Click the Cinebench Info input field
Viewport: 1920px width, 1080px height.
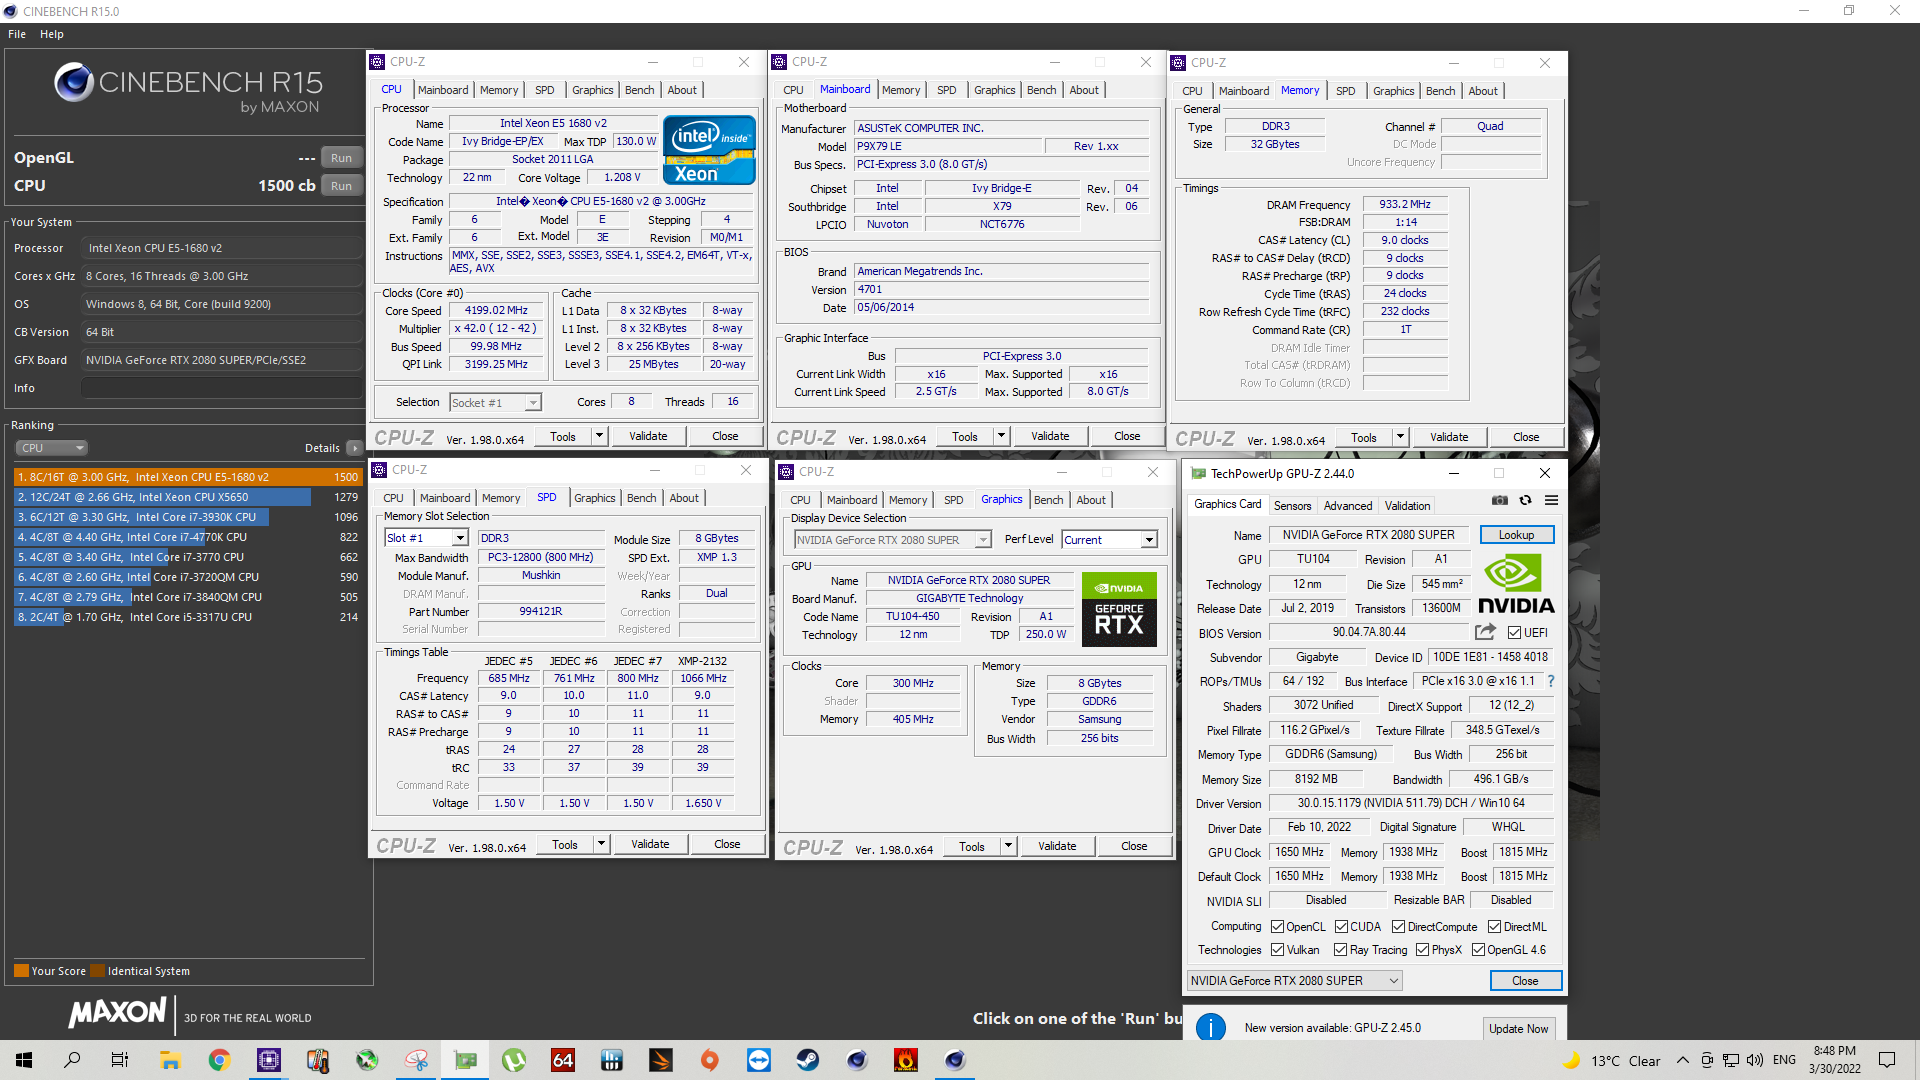tap(221, 388)
